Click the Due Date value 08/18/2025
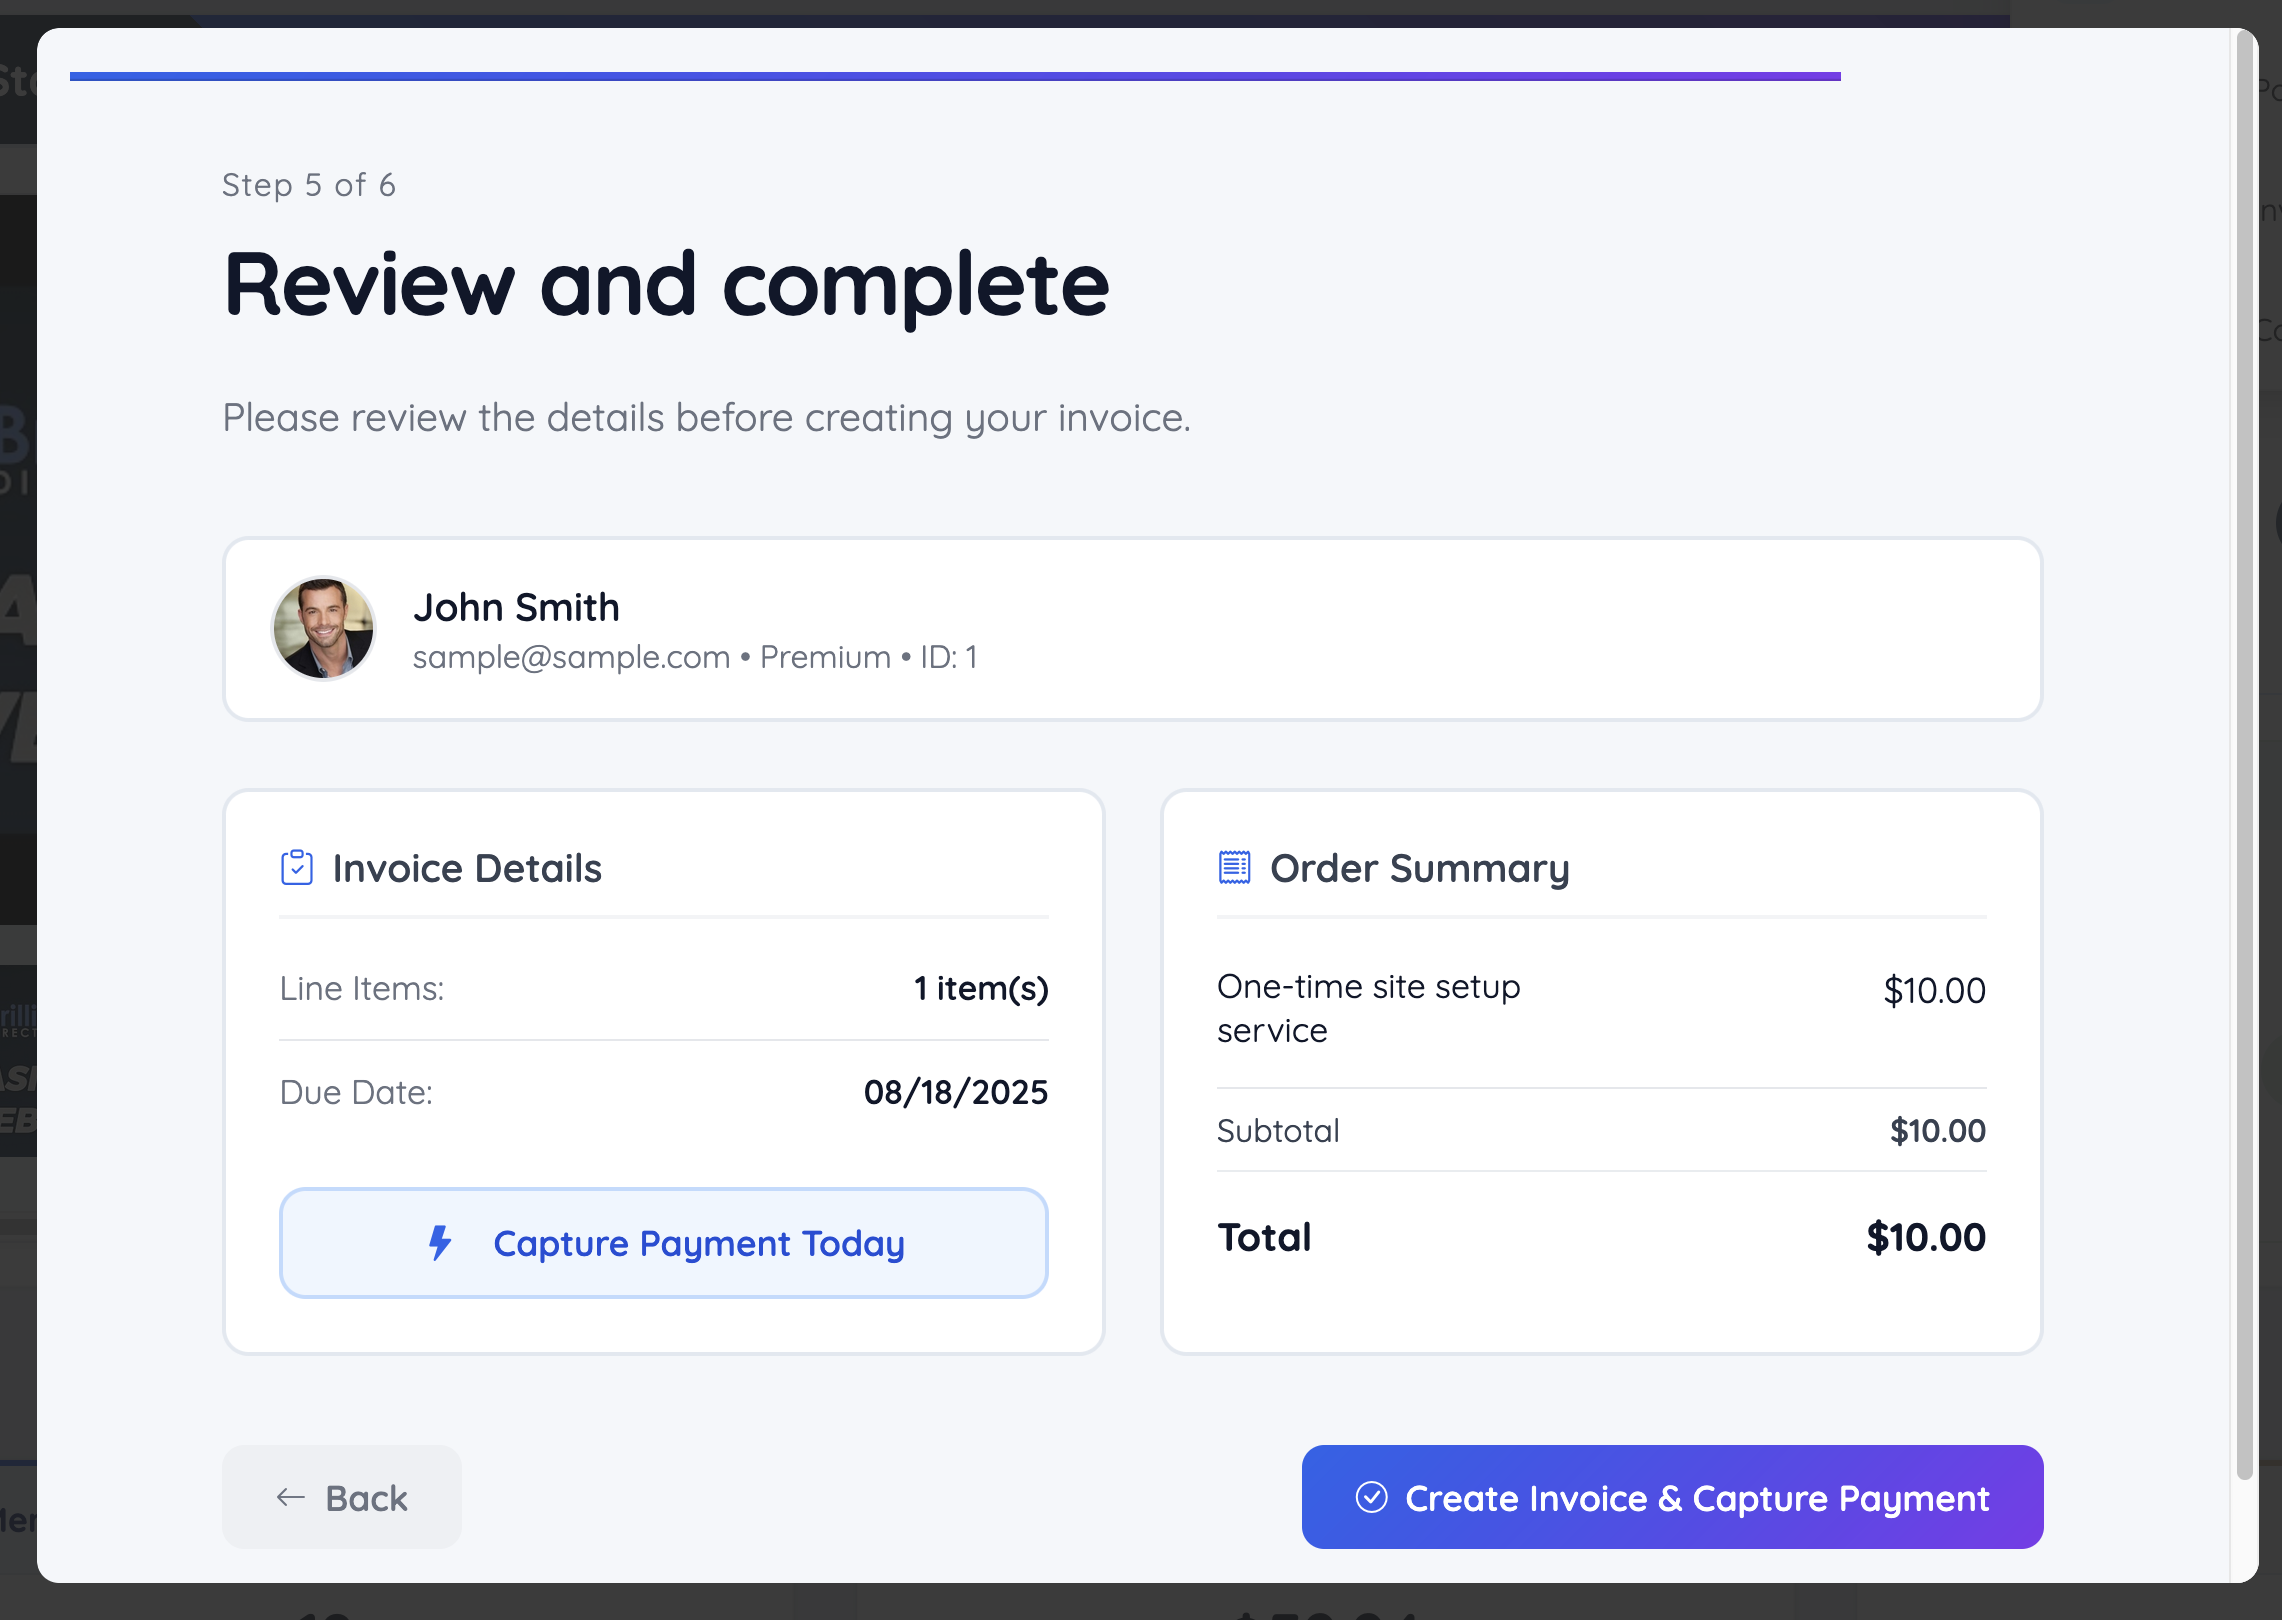This screenshot has width=2282, height=1620. [x=955, y=1092]
